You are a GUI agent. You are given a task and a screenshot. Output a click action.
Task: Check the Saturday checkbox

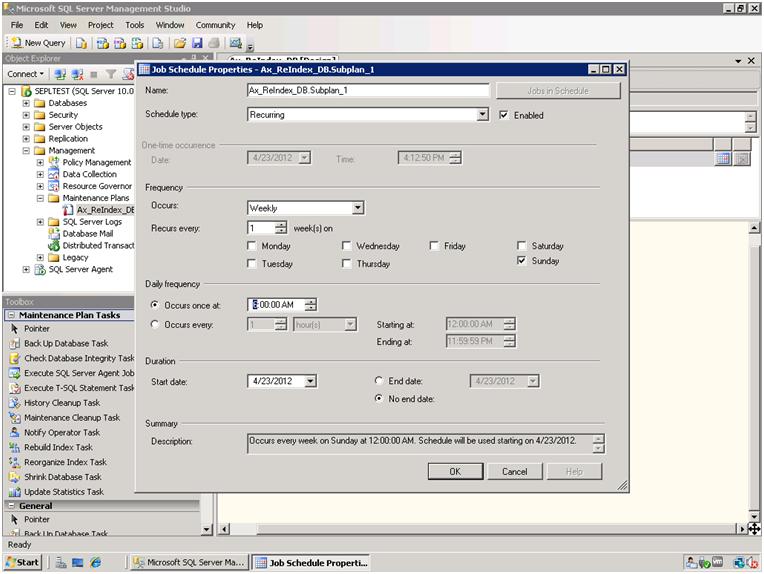coord(521,246)
